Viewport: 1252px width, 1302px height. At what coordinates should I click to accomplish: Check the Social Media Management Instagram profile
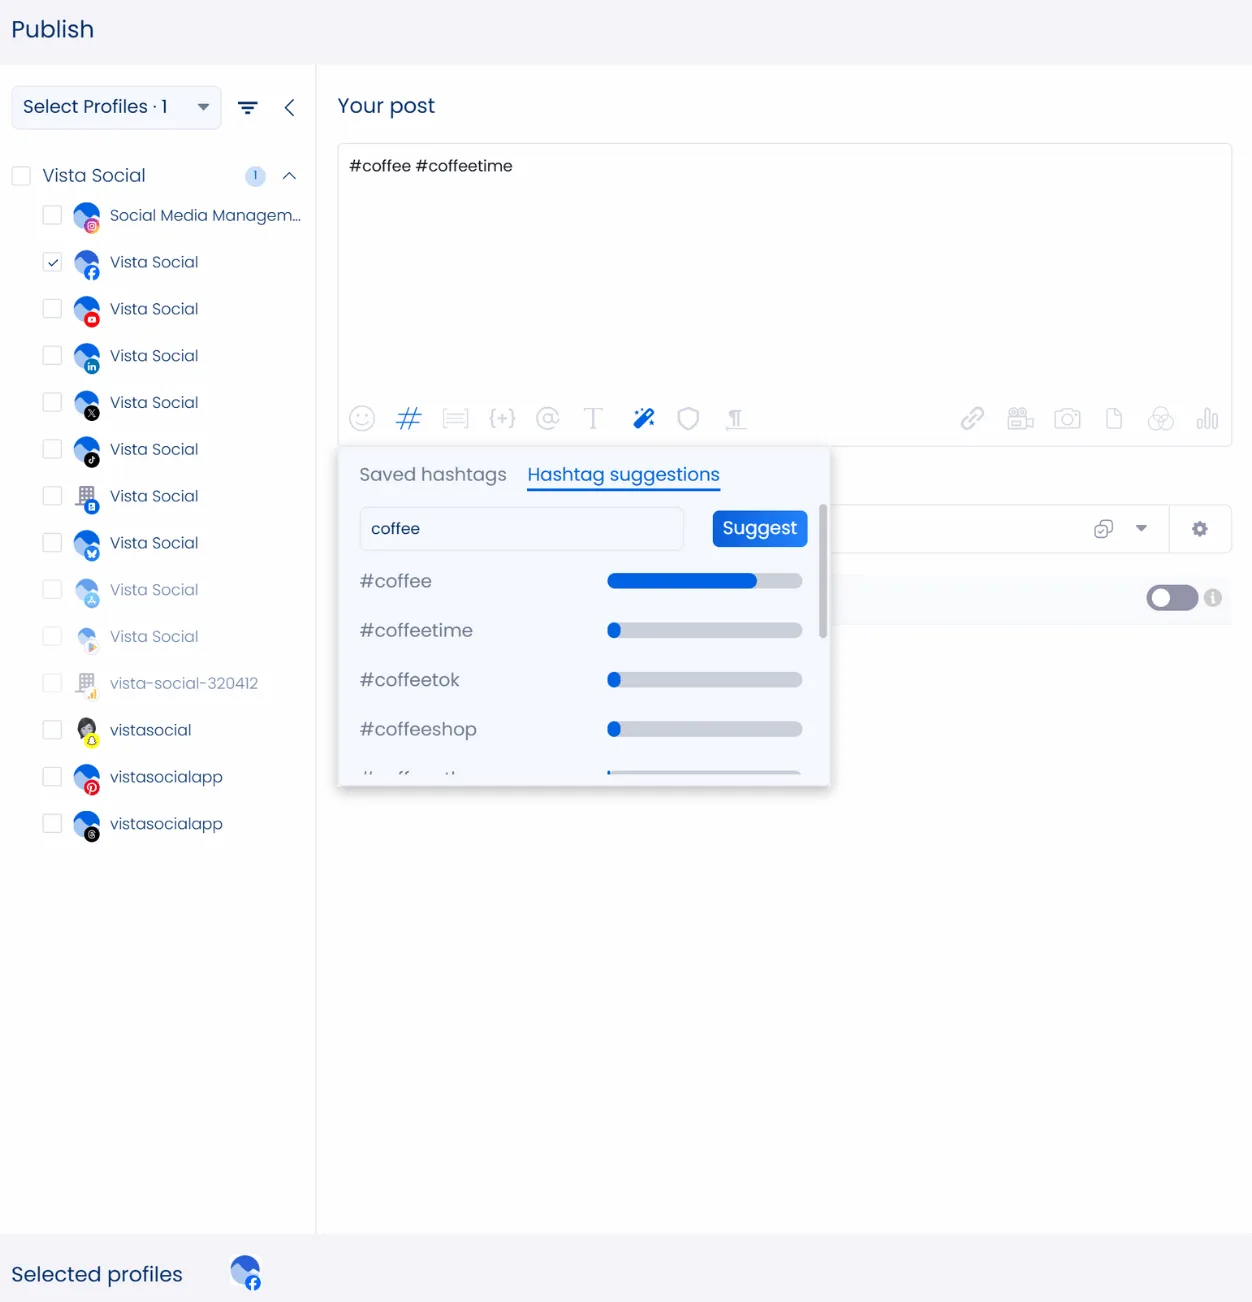(53, 216)
